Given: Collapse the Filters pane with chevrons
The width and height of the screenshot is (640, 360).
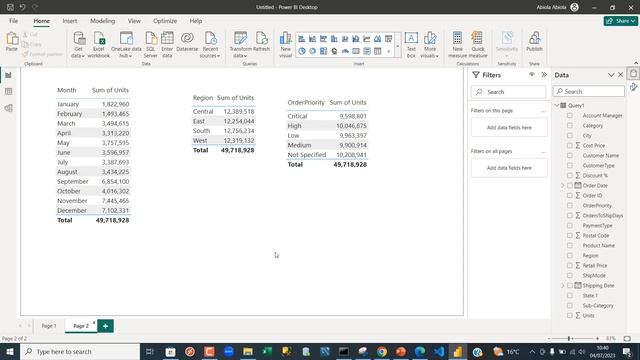Looking at the screenshot, I should tap(544, 75).
